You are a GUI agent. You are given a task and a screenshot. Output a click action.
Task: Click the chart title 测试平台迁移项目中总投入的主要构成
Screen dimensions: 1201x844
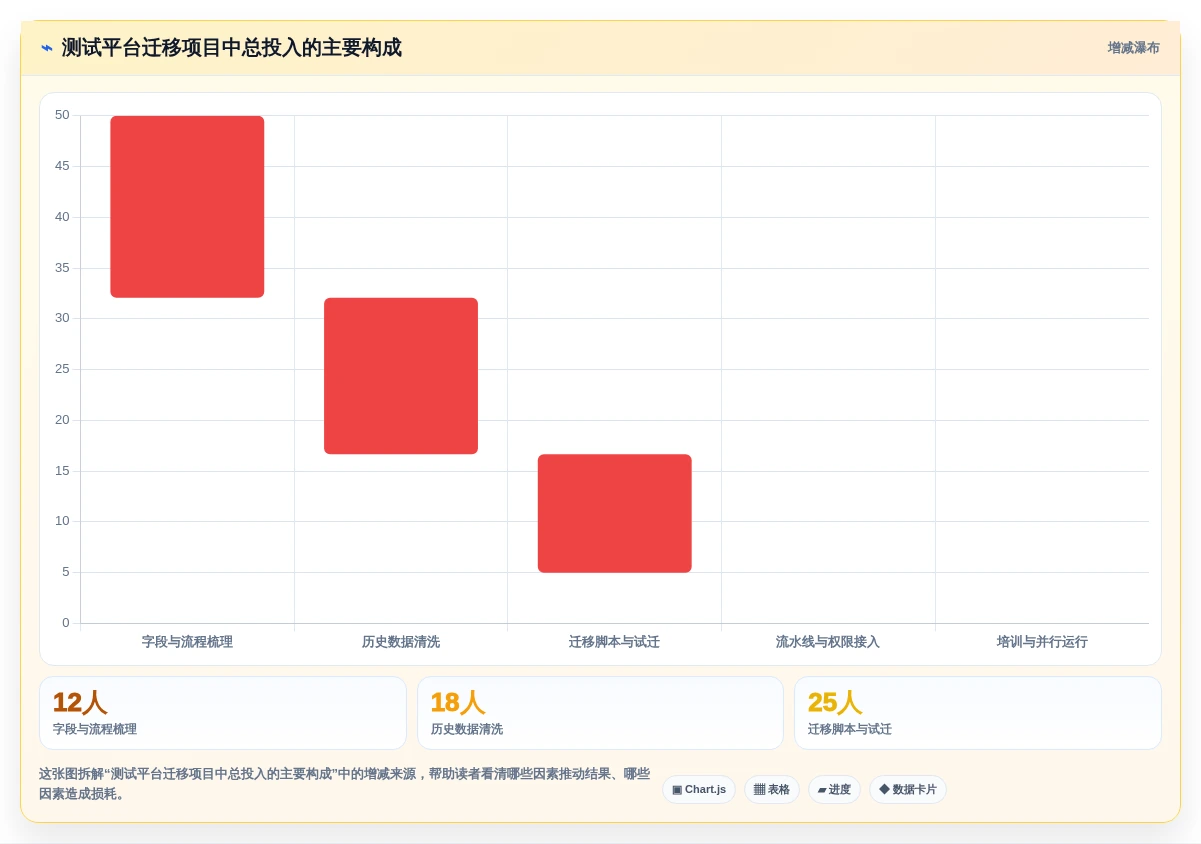tap(232, 48)
